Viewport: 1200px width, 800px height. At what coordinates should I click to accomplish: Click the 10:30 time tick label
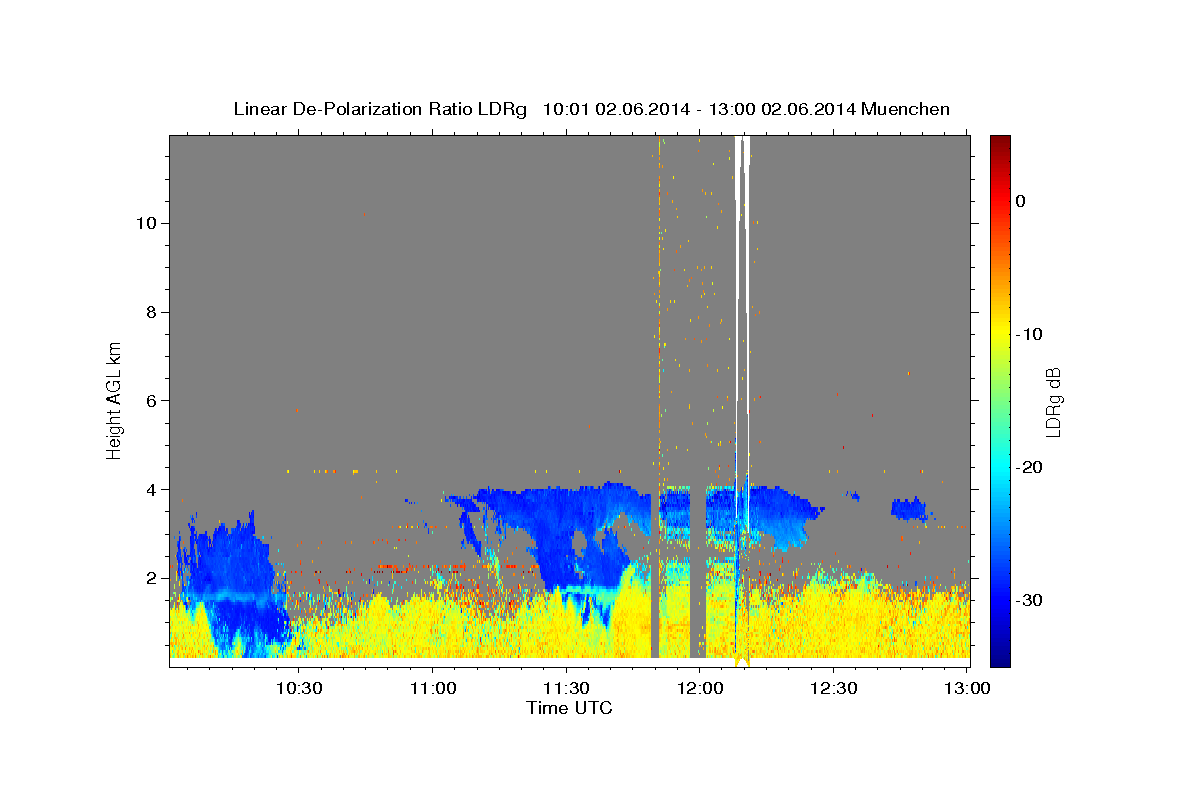pyautogui.click(x=299, y=688)
